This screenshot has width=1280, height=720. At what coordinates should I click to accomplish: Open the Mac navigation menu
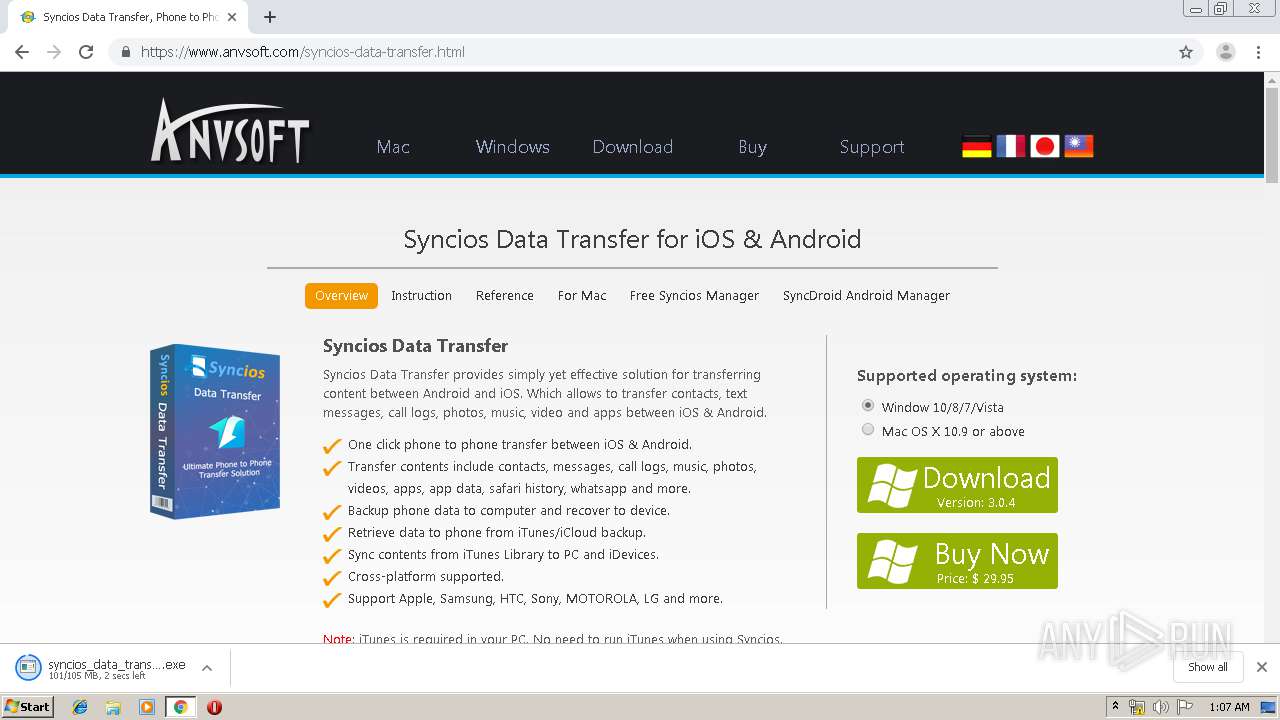[x=393, y=147]
